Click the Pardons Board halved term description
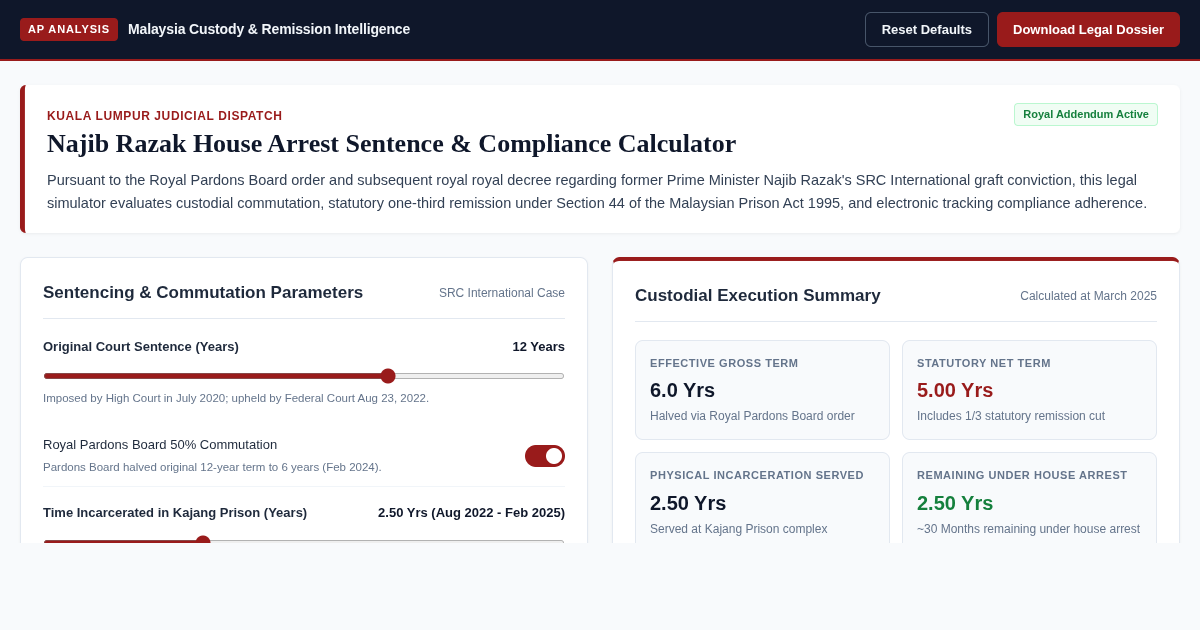Screen dimensions: 1200x630 (212, 467)
